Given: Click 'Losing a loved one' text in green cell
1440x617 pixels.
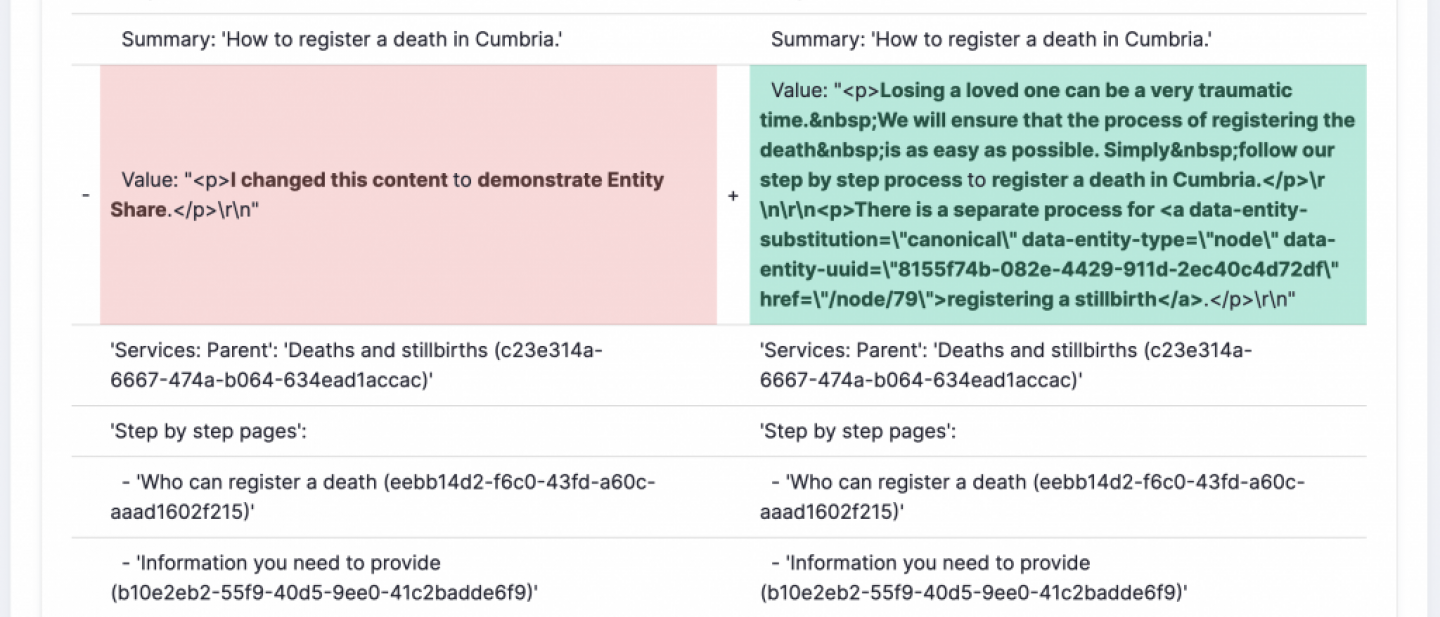Looking at the screenshot, I should pos(960,90).
